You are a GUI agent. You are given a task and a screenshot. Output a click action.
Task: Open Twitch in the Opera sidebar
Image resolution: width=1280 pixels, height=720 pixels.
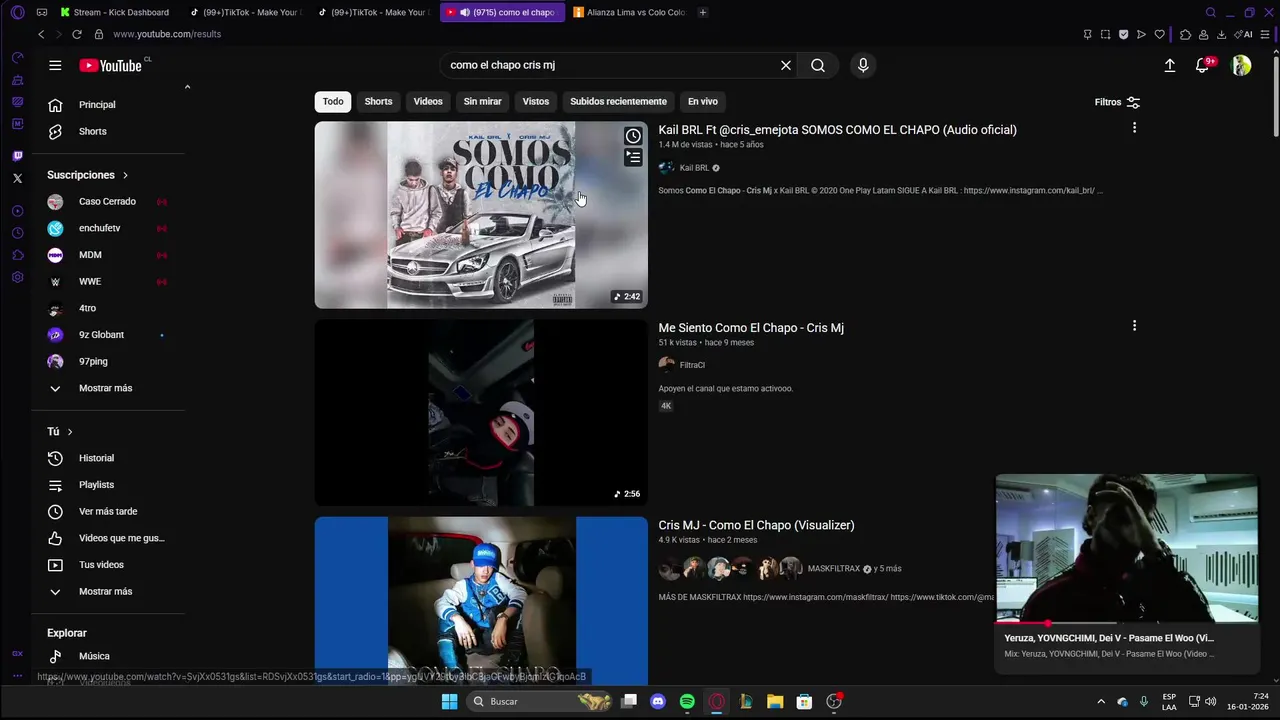[17, 156]
